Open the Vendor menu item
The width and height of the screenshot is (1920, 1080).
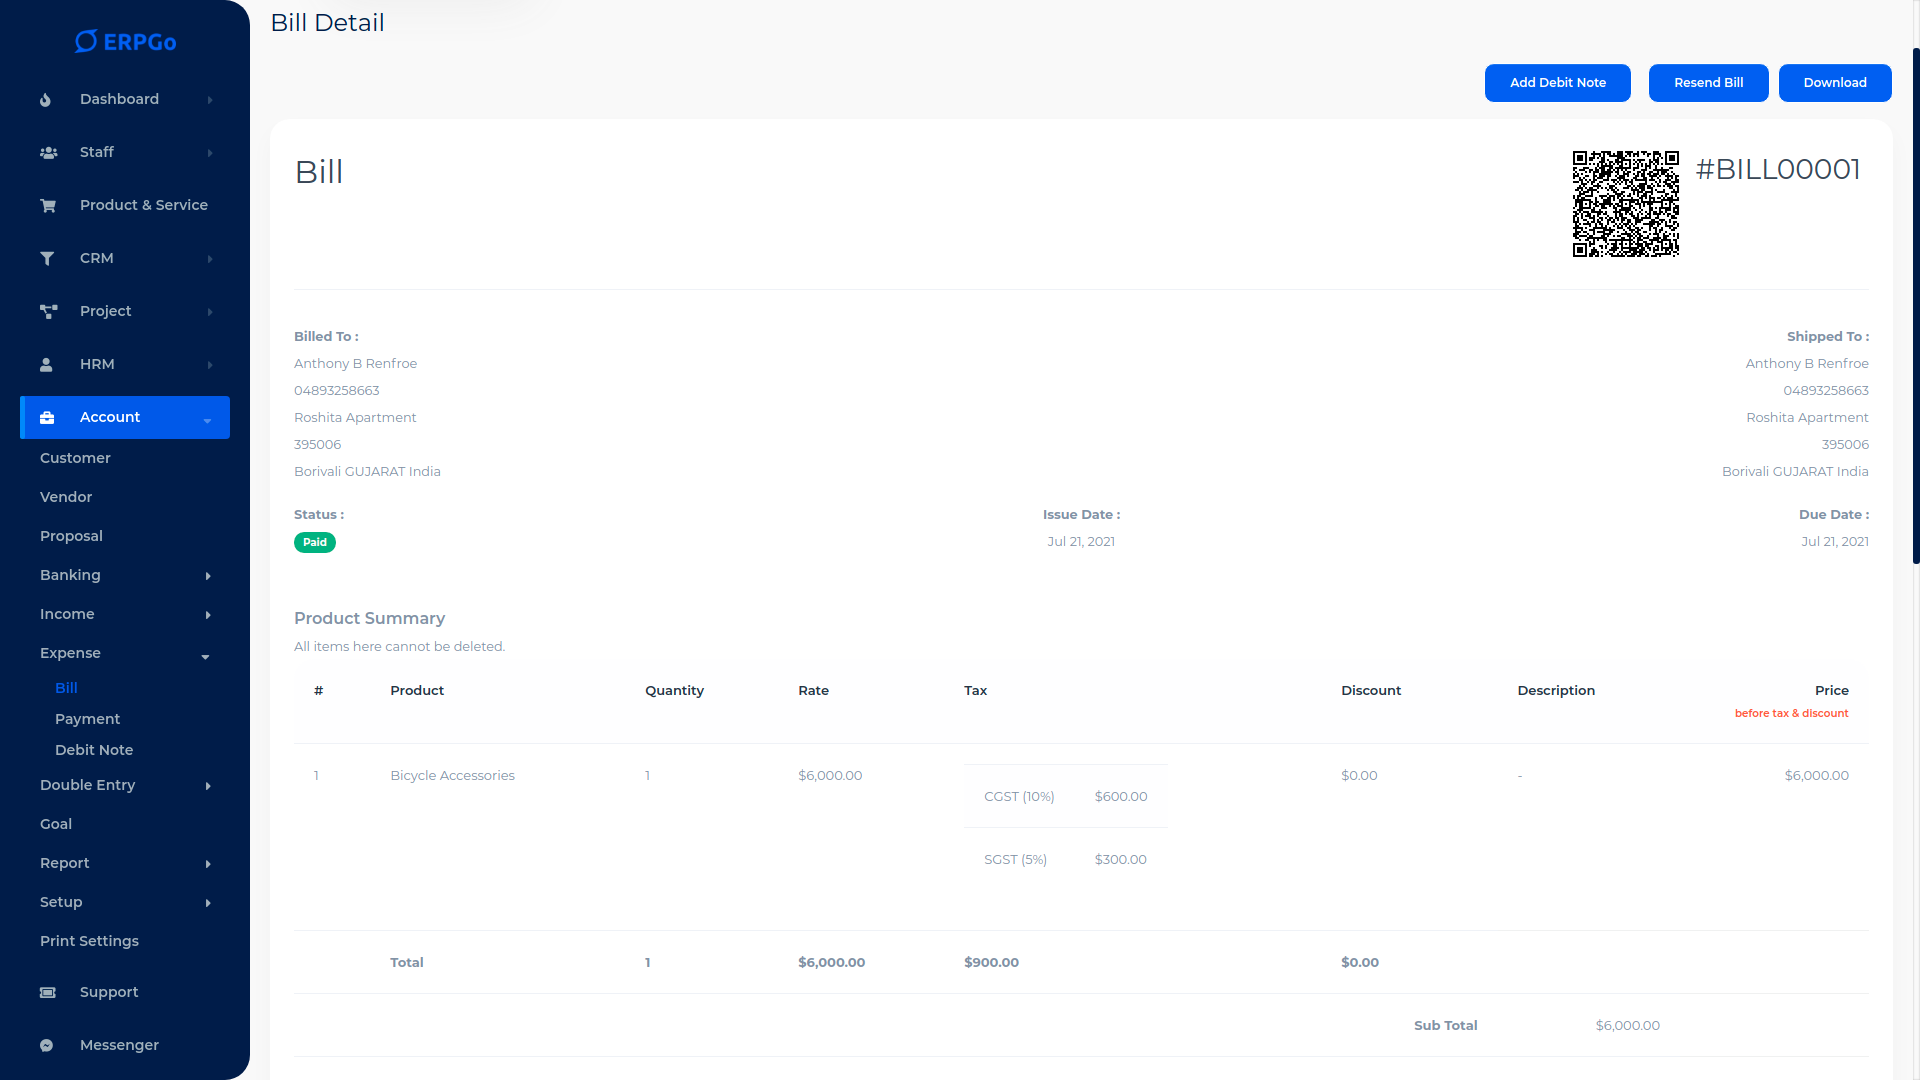click(x=66, y=497)
